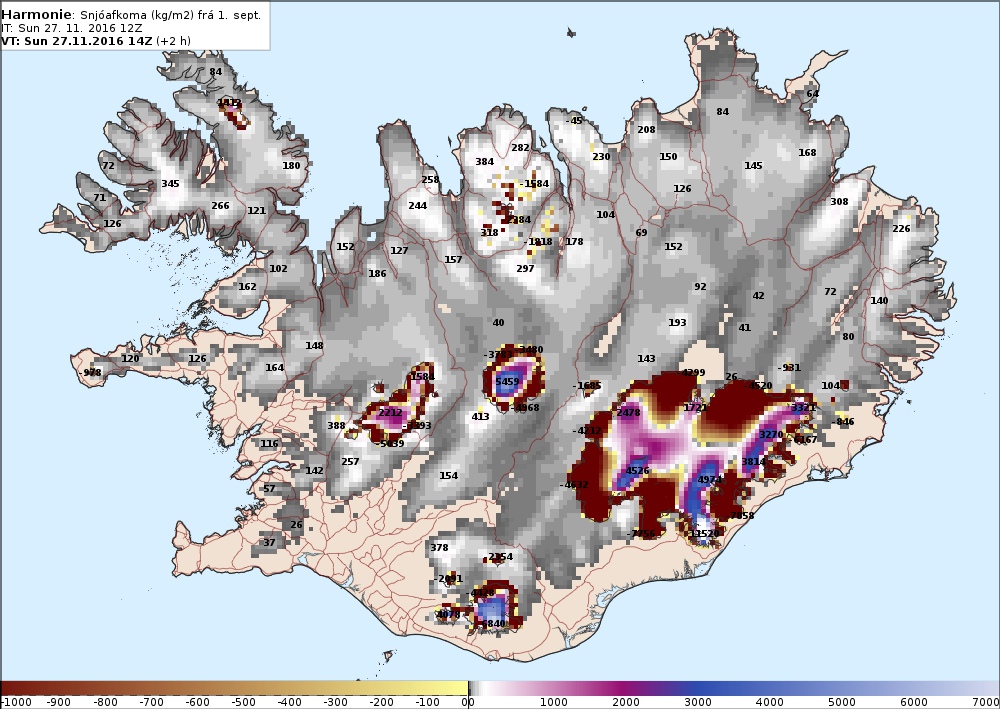Click the map value label 154
The height and width of the screenshot is (709, 1000).
pos(448,476)
